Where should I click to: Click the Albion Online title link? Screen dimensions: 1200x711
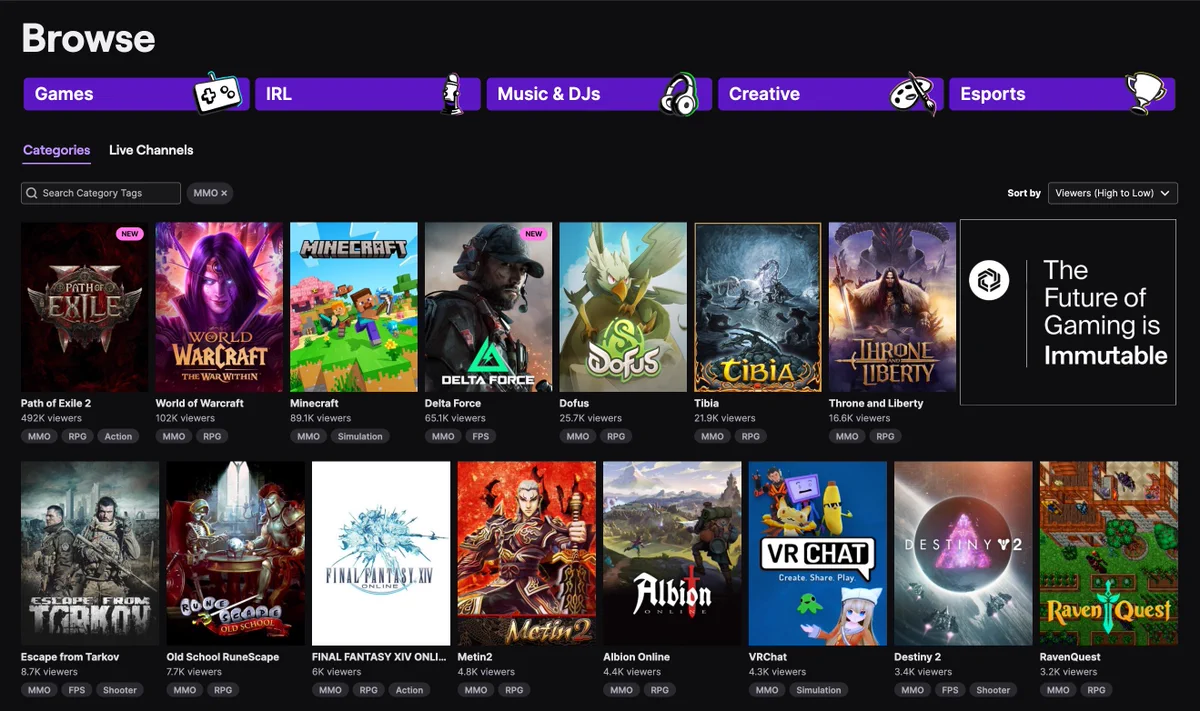click(637, 657)
